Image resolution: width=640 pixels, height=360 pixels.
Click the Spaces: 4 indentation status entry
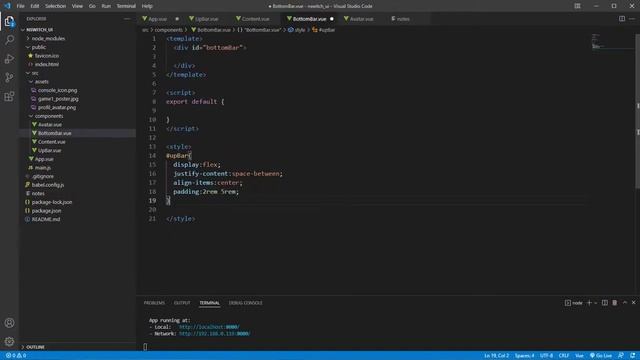[x=524, y=356]
